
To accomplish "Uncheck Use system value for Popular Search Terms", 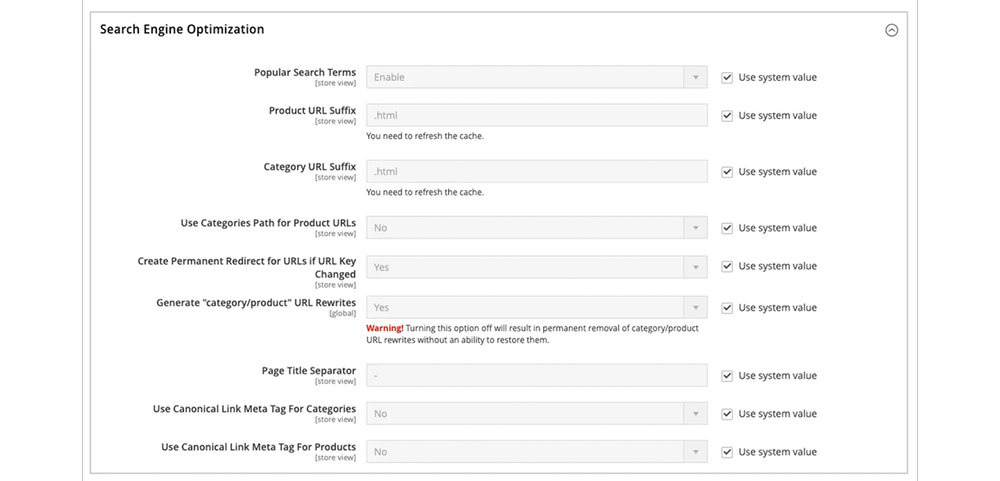I will coord(728,77).
